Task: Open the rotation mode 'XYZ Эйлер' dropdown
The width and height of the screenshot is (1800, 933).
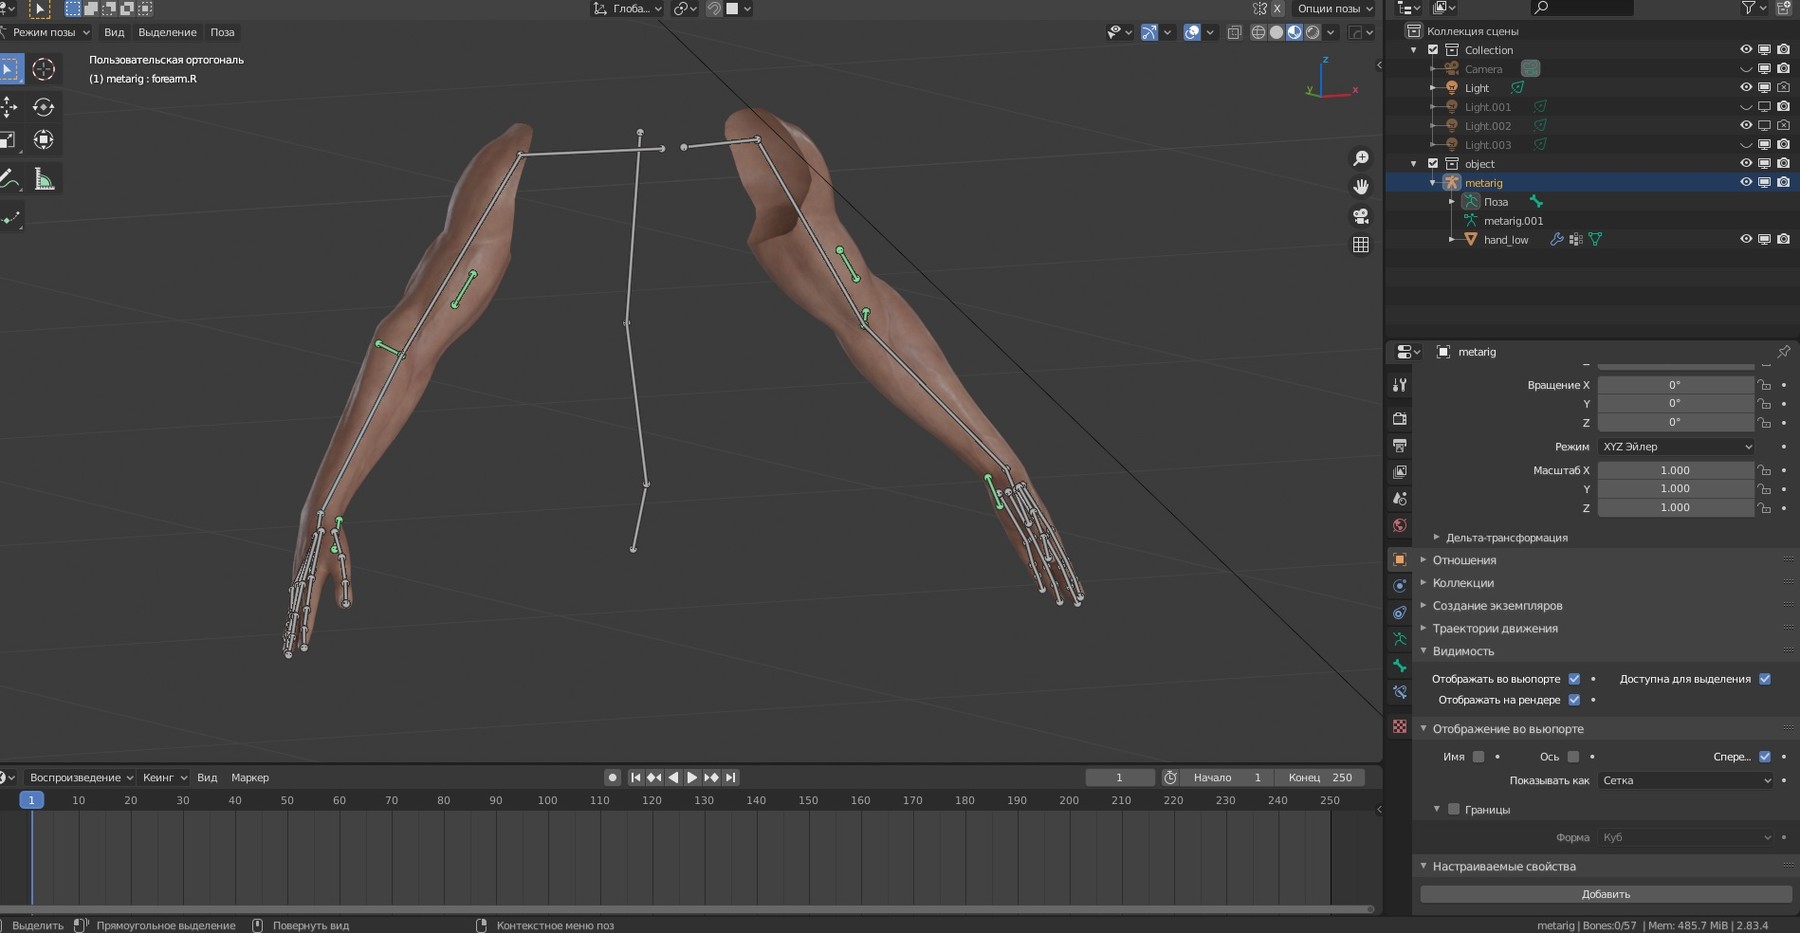Action: coord(1676,446)
